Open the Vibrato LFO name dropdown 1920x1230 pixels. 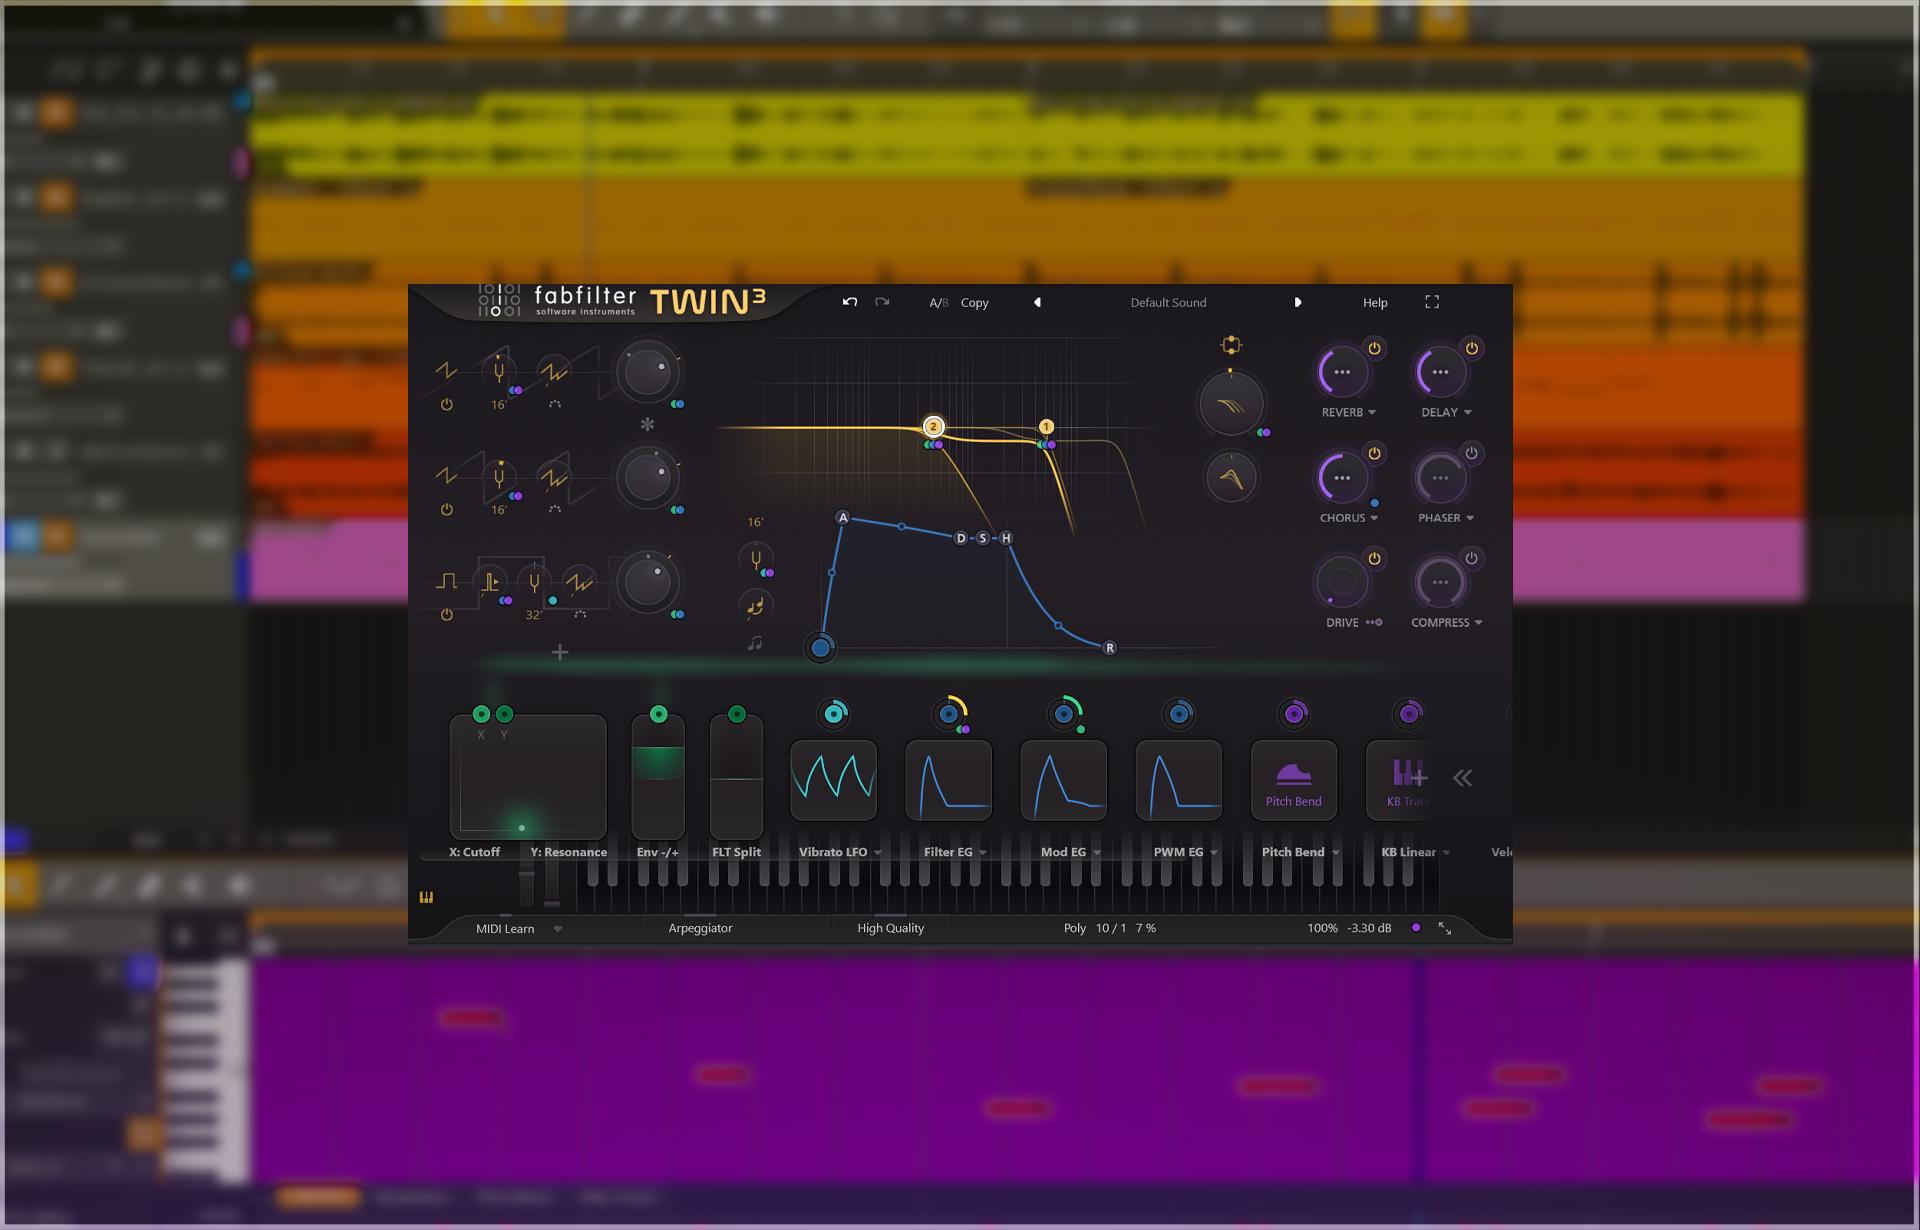[840, 852]
